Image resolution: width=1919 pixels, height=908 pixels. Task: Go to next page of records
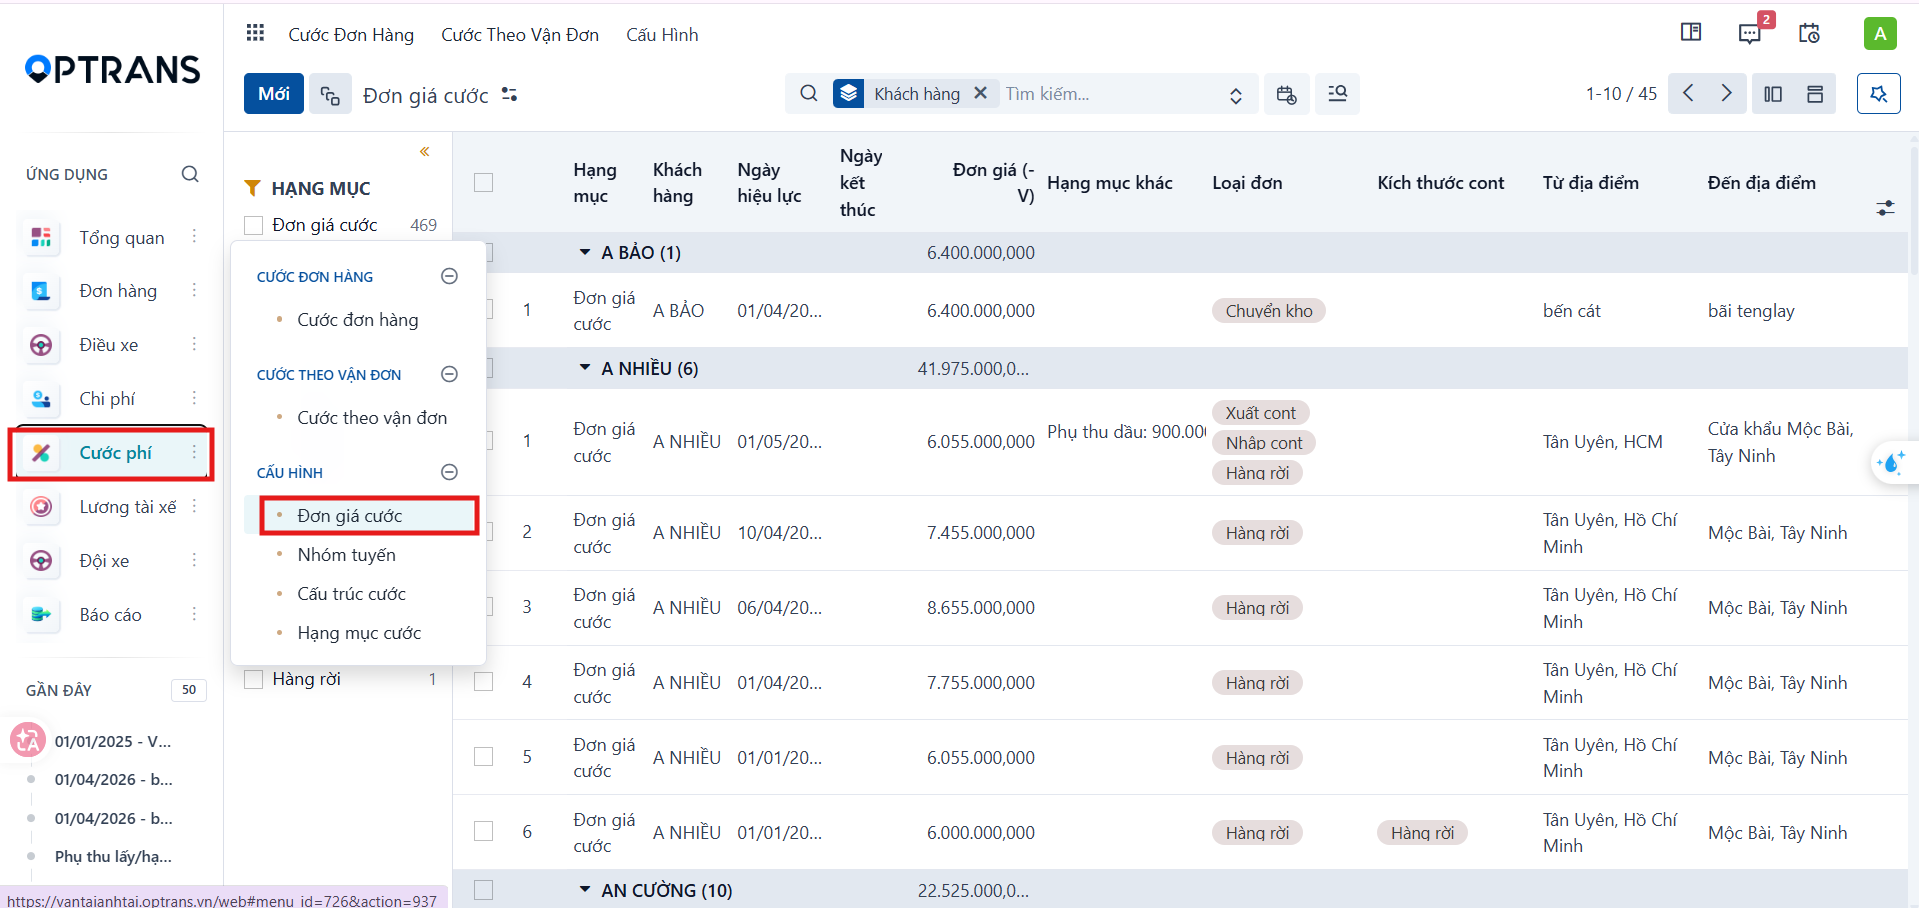coord(1727,94)
